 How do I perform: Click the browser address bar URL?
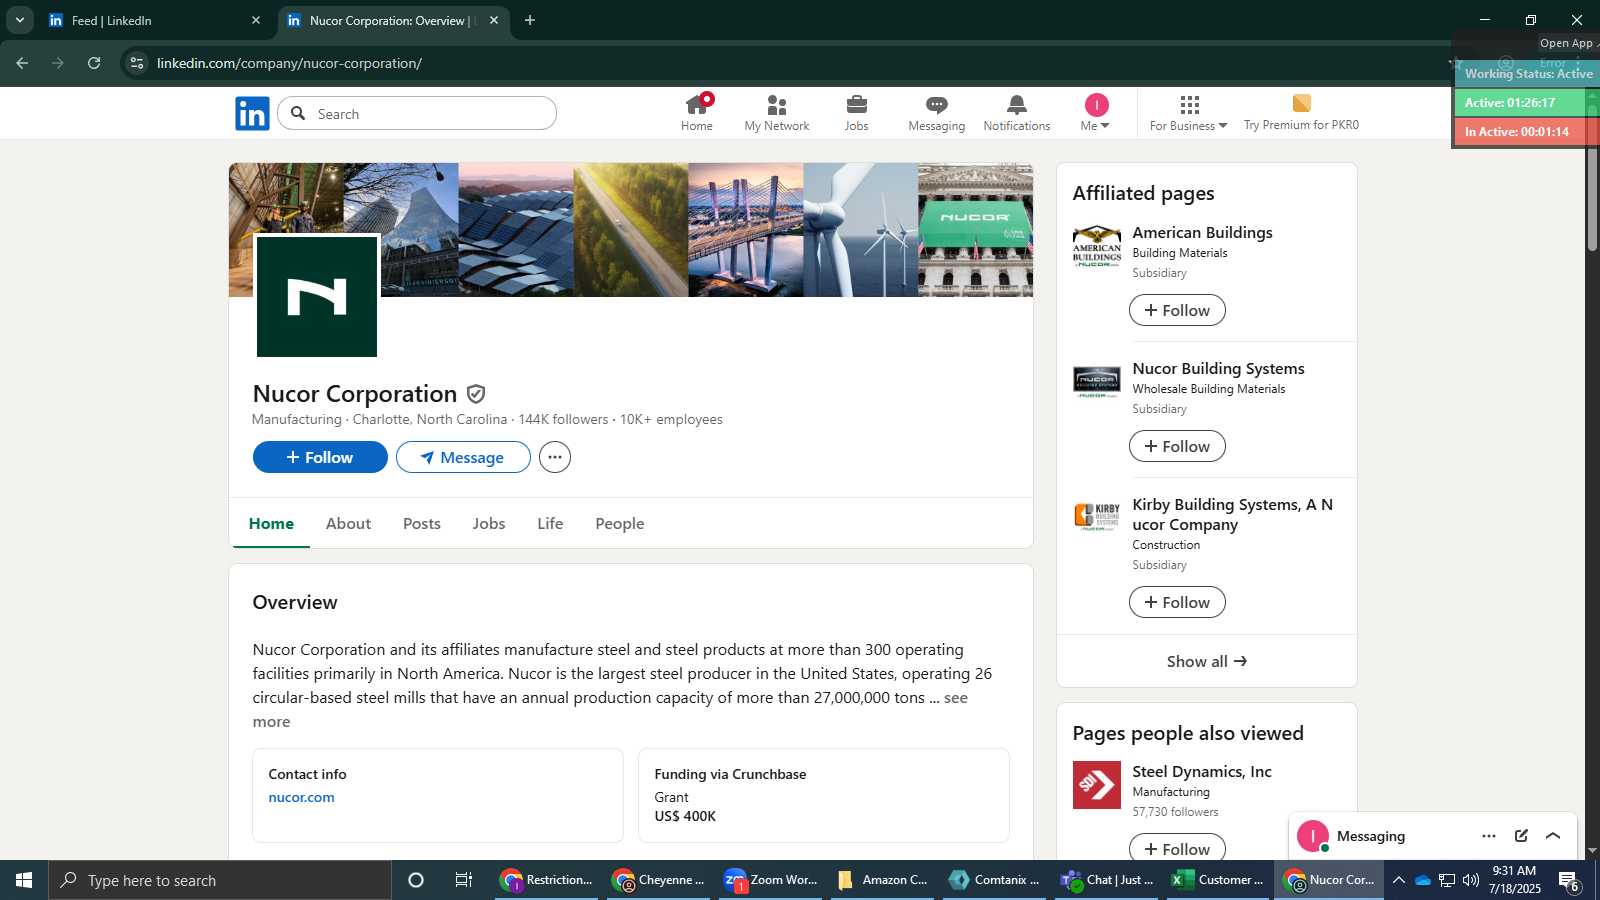click(x=289, y=63)
